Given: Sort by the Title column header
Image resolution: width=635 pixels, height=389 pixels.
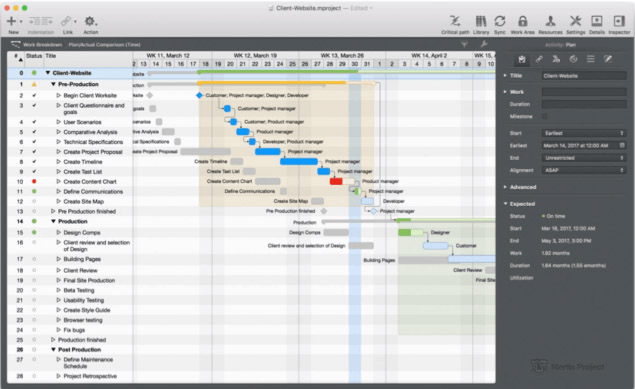Looking at the screenshot, I should [x=51, y=56].
